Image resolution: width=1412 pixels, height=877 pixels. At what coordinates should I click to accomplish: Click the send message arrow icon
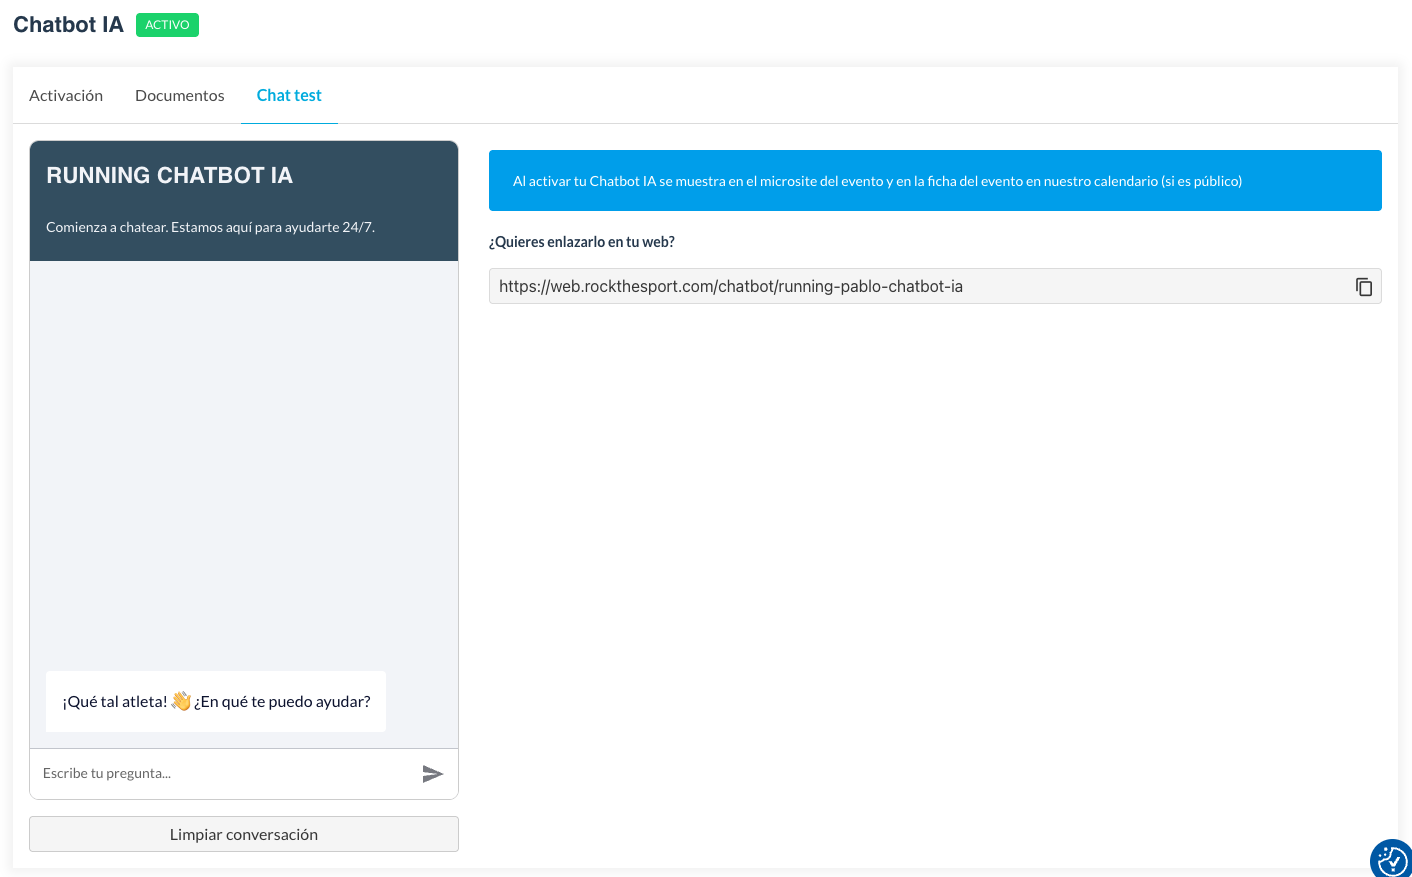point(432,774)
